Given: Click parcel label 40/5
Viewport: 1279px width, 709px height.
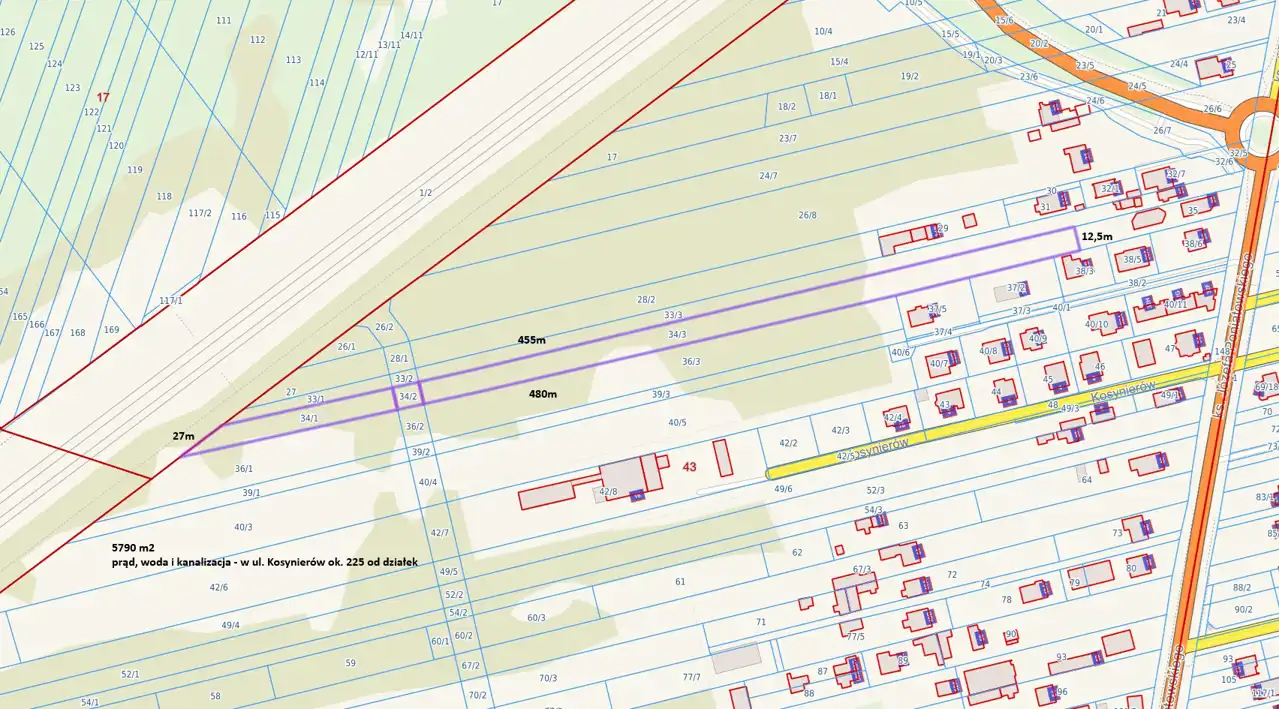Looking at the screenshot, I should point(678,423).
